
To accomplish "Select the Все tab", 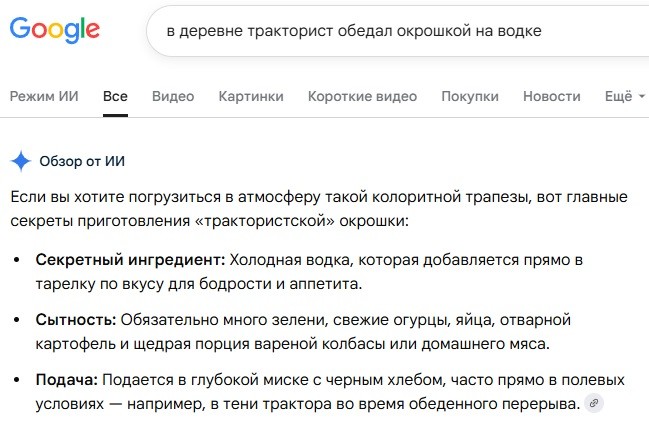I will pyautogui.click(x=115, y=96).
